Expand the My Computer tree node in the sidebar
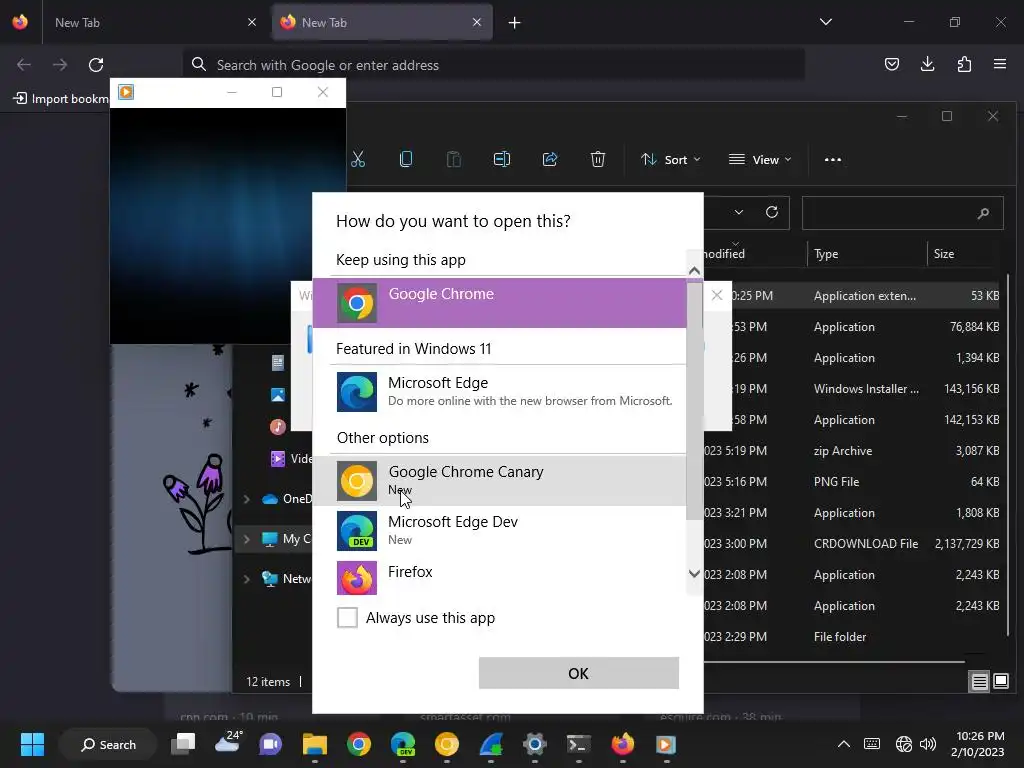The height and width of the screenshot is (768, 1024). (x=247, y=539)
